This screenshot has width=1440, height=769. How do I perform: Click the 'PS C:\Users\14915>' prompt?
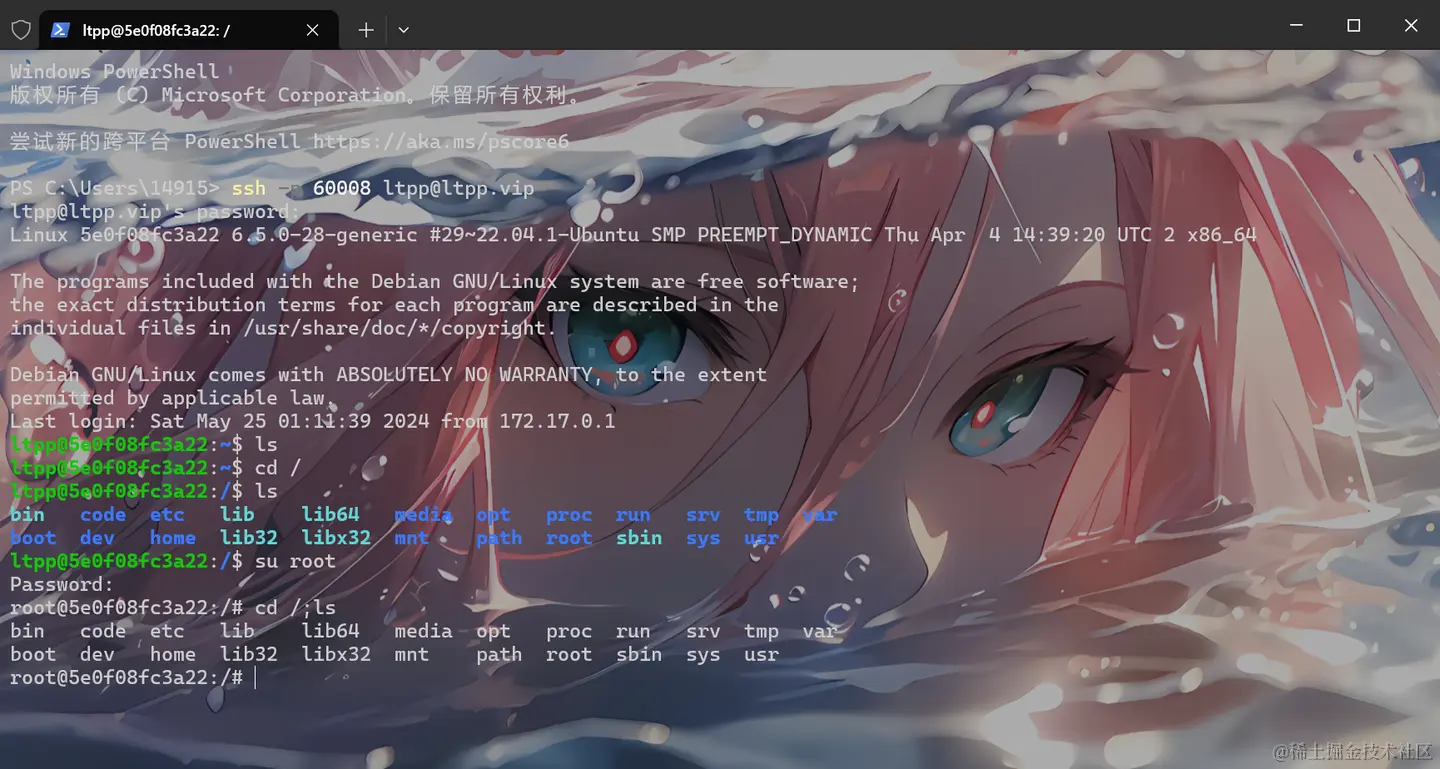(114, 188)
